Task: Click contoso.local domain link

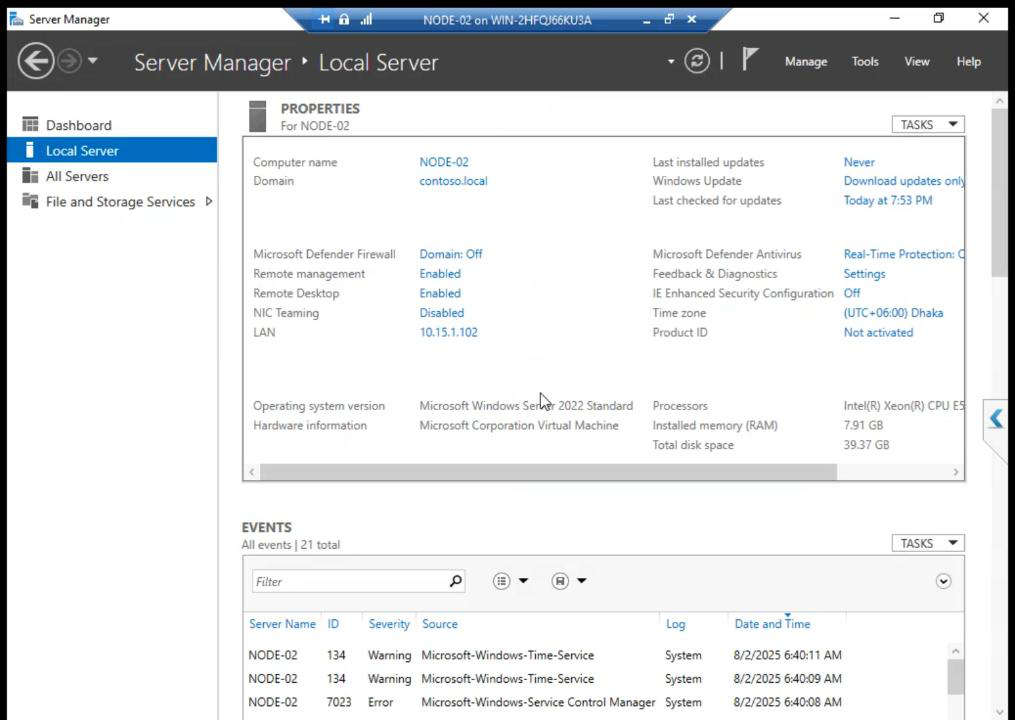Action: coord(453,181)
